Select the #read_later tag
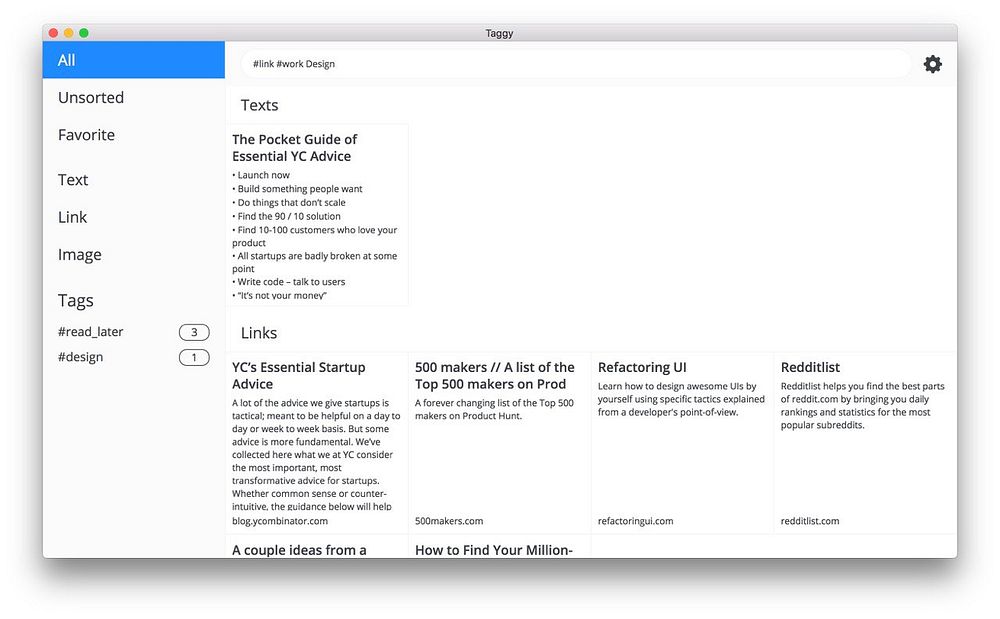The width and height of the screenshot is (1000, 619). tap(91, 331)
